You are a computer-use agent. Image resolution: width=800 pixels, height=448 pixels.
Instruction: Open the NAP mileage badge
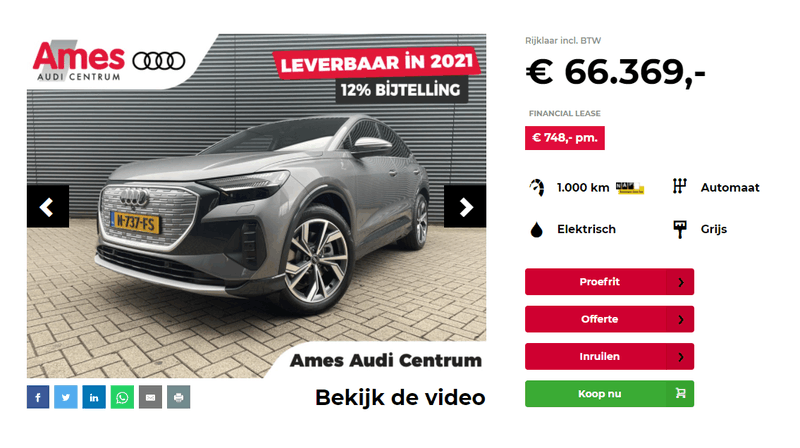[x=630, y=188]
